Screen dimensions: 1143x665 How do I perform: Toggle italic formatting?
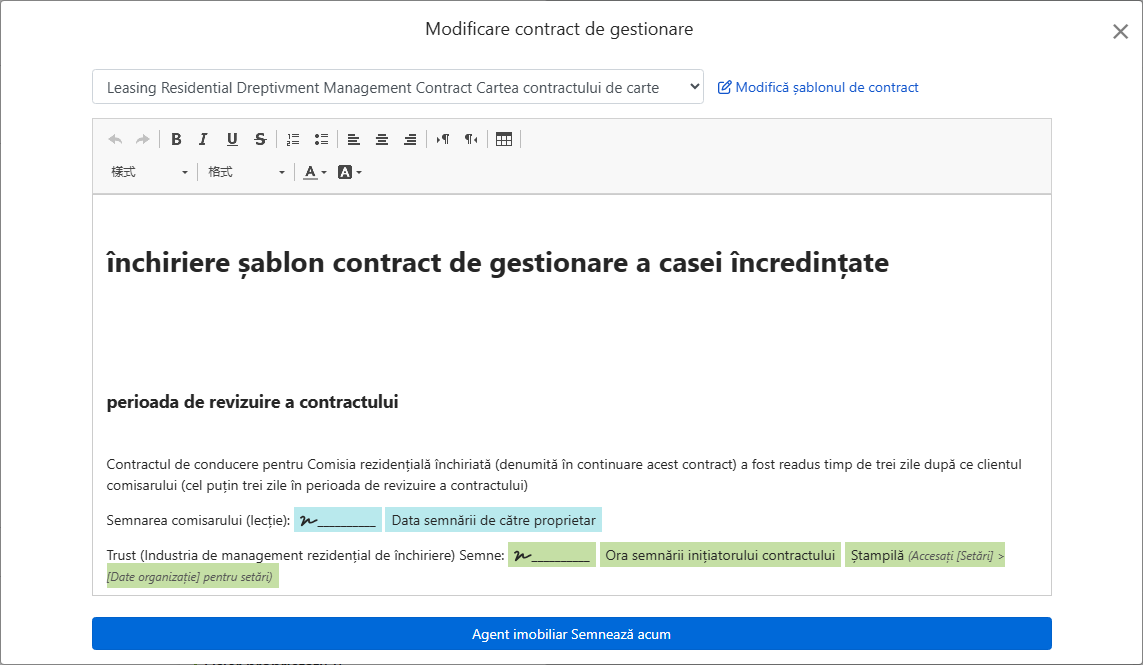click(203, 139)
